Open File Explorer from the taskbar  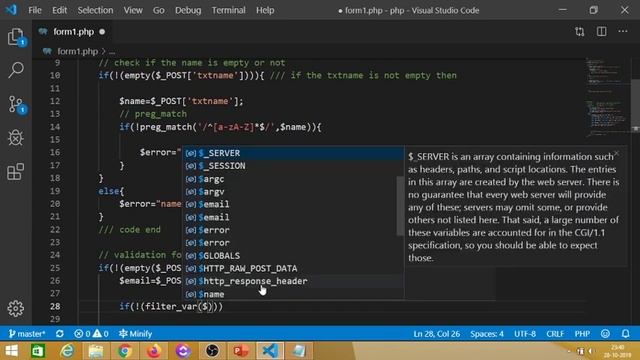point(96,351)
